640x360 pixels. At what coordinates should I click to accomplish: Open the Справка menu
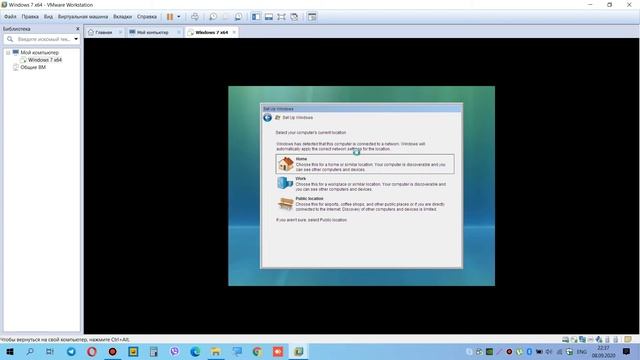click(x=147, y=17)
